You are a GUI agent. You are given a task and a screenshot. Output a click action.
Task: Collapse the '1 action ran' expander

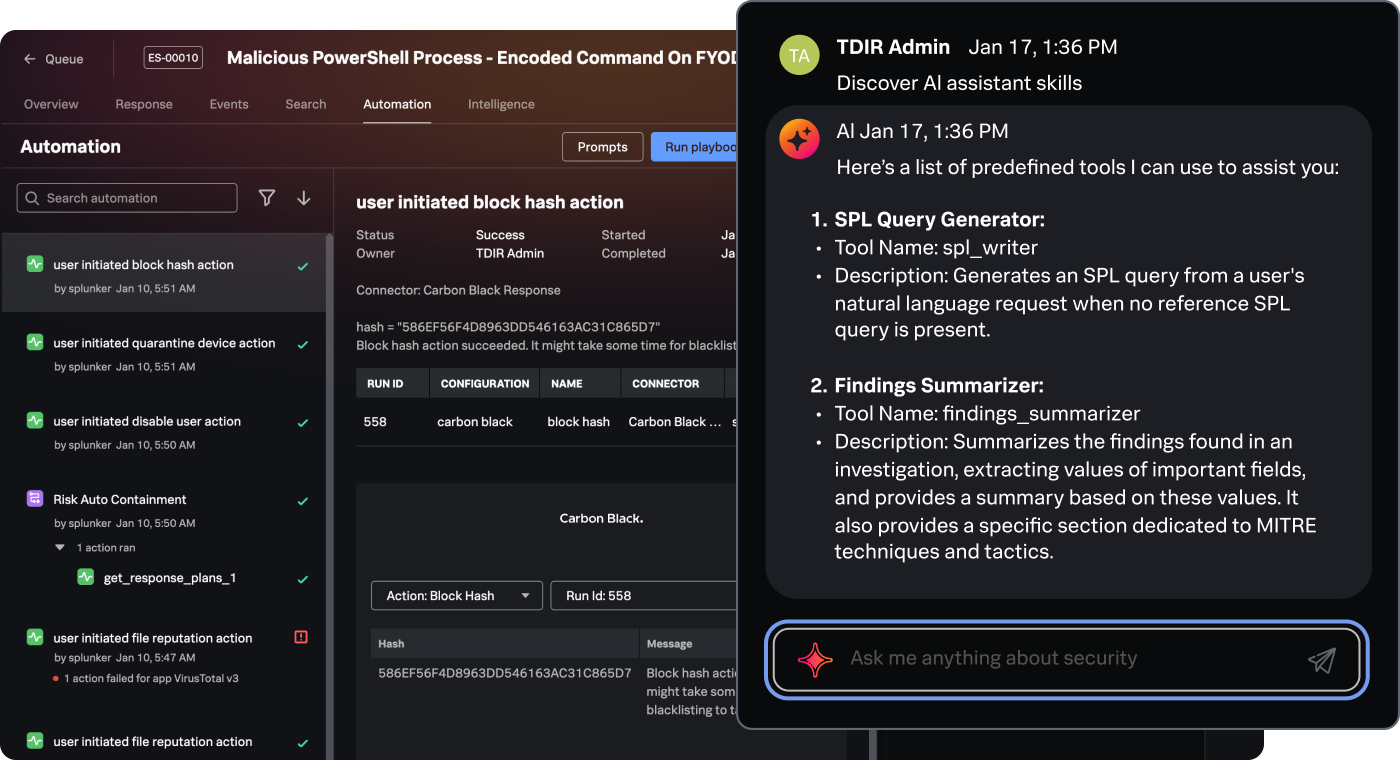point(60,548)
